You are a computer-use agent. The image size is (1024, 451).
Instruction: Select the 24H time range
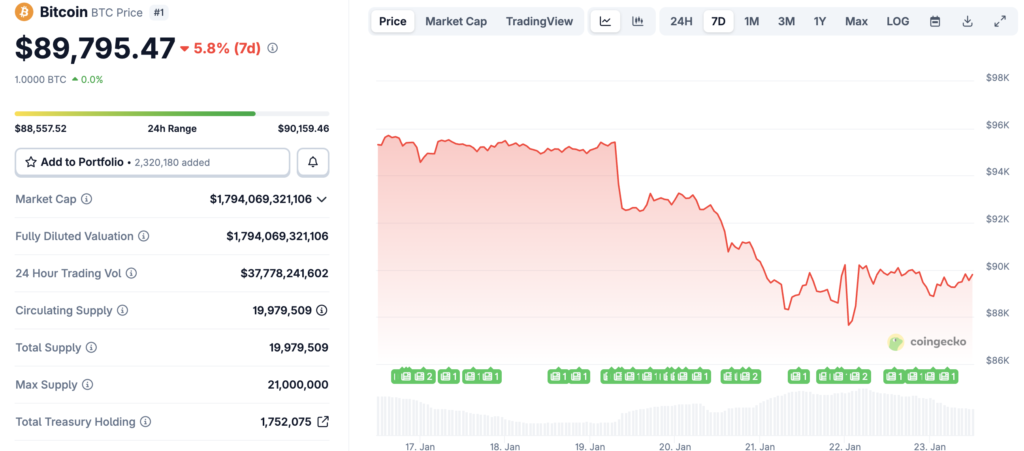681,21
